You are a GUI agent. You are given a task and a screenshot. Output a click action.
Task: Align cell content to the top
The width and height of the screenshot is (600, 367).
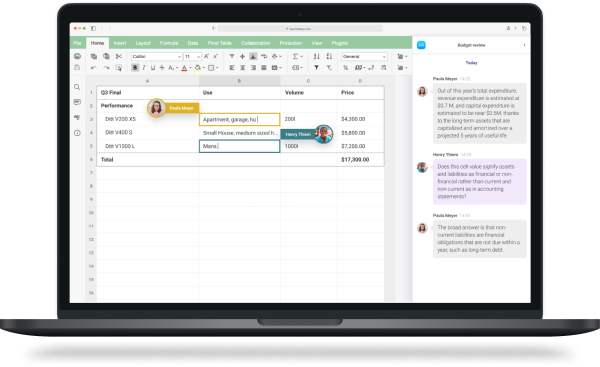point(232,56)
